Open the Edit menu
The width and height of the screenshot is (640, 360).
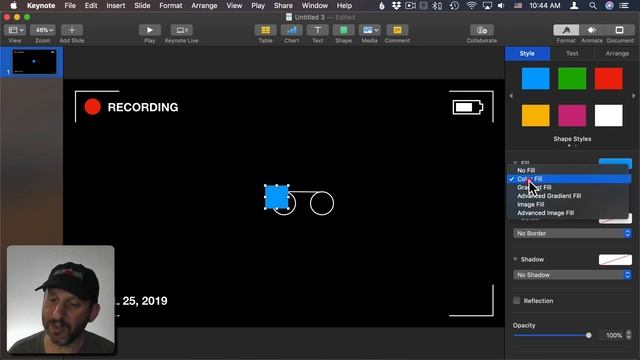click(x=91, y=6)
